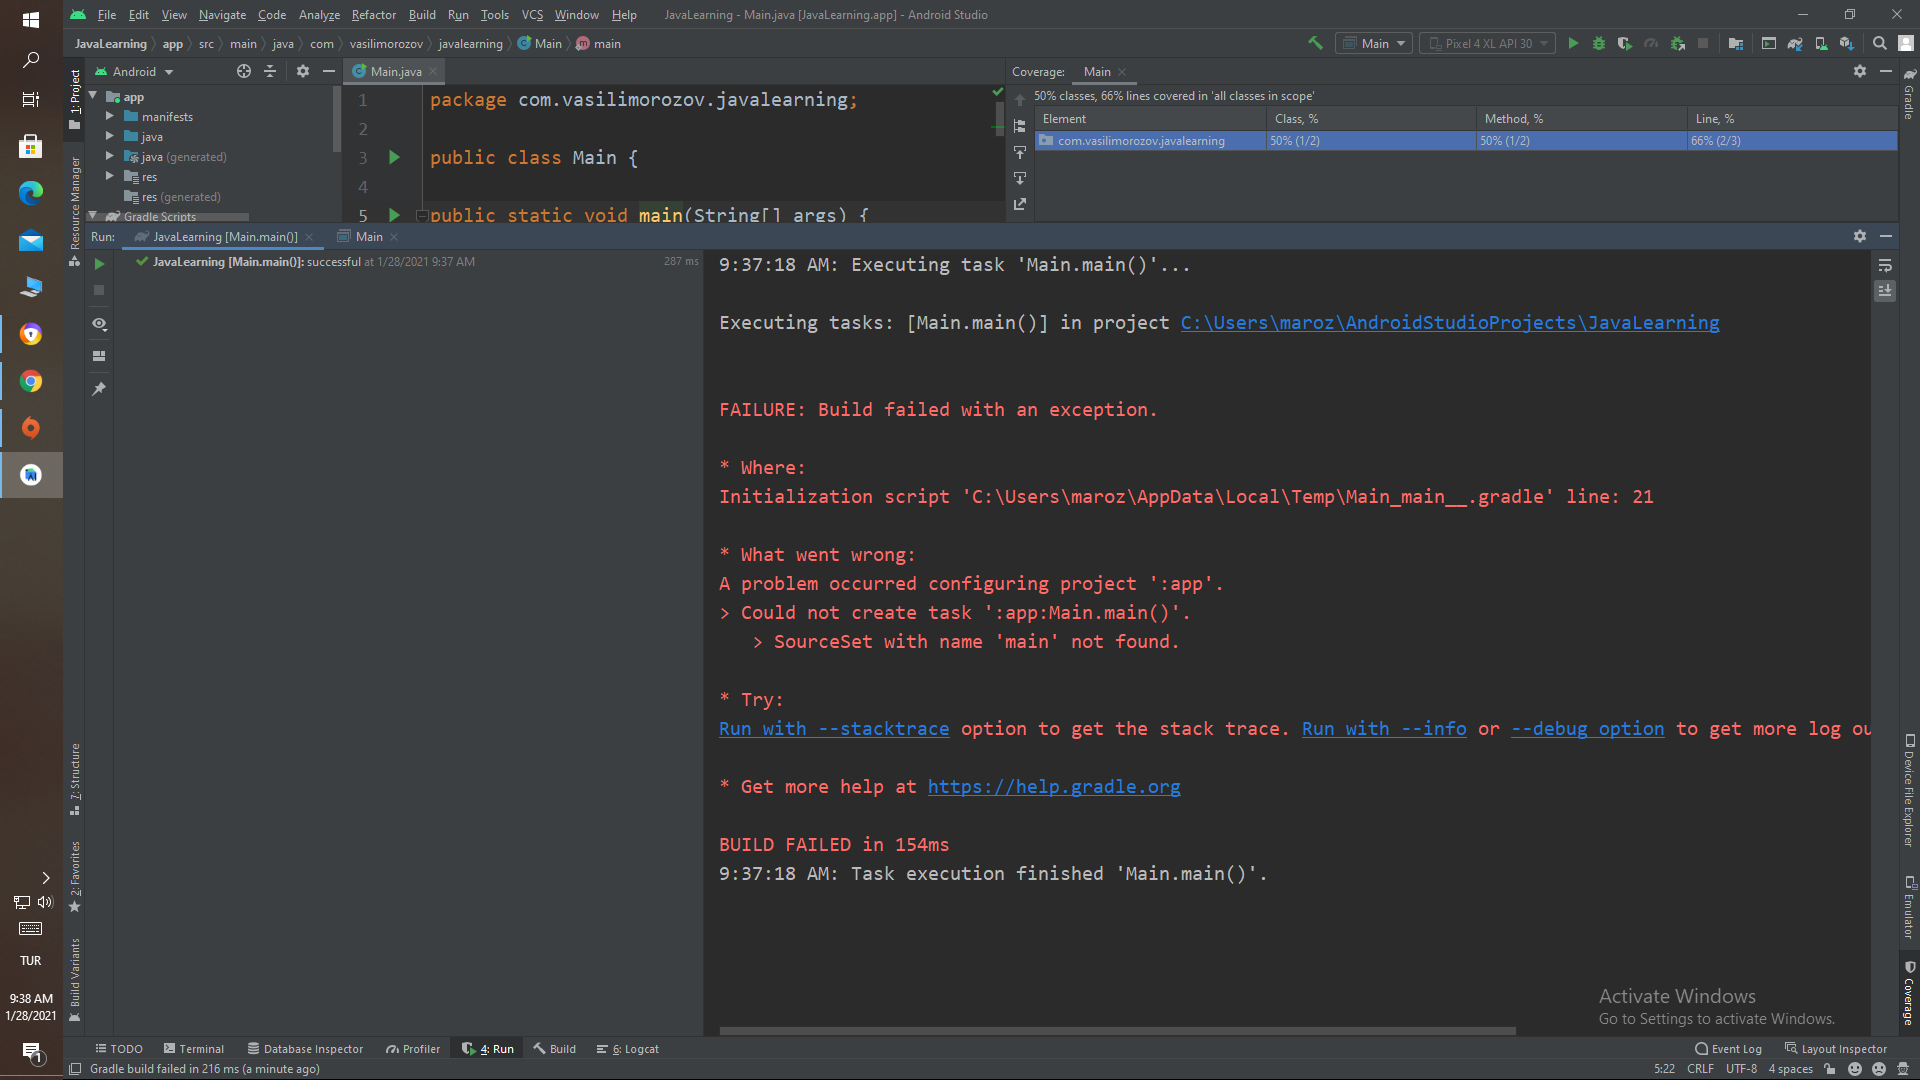The width and height of the screenshot is (1920, 1080).
Task: Open Run panel gear settings
Action: point(1860,236)
